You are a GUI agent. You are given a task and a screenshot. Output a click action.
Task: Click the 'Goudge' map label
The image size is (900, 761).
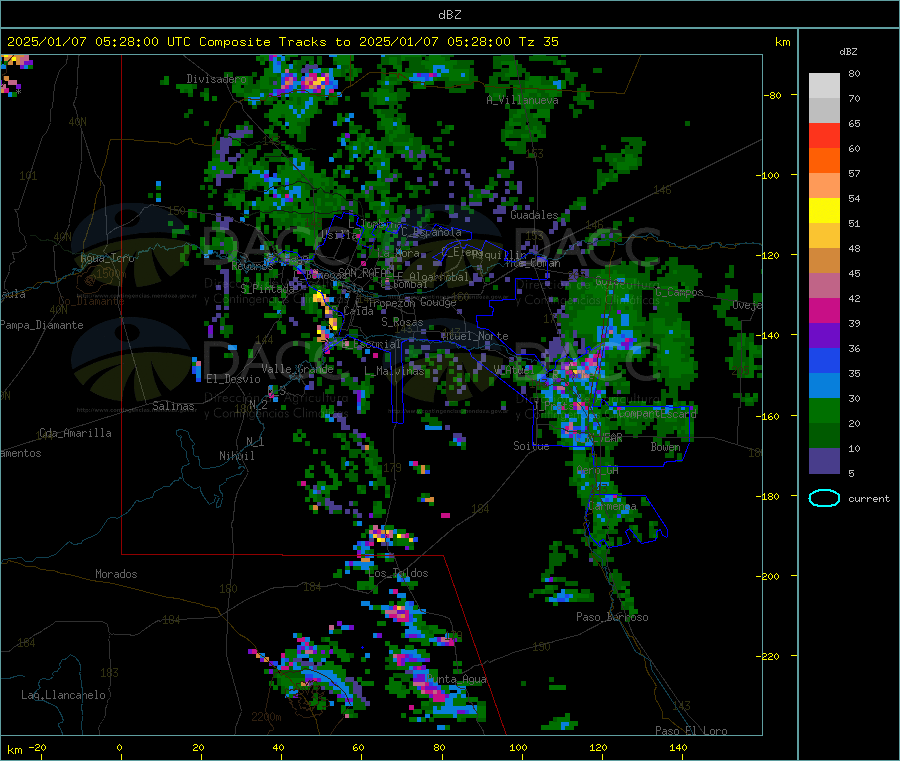438,302
